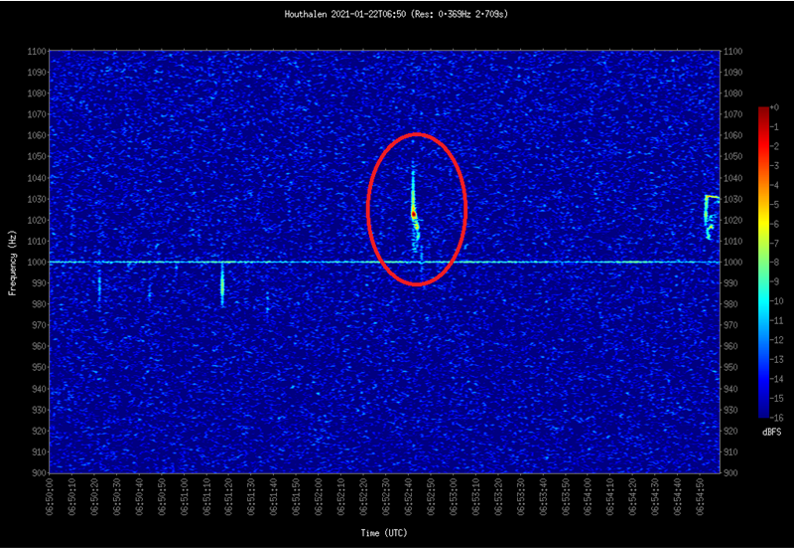Click the 06:50:00 time tick label
This screenshot has width=794, height=548.
(50, 497)
